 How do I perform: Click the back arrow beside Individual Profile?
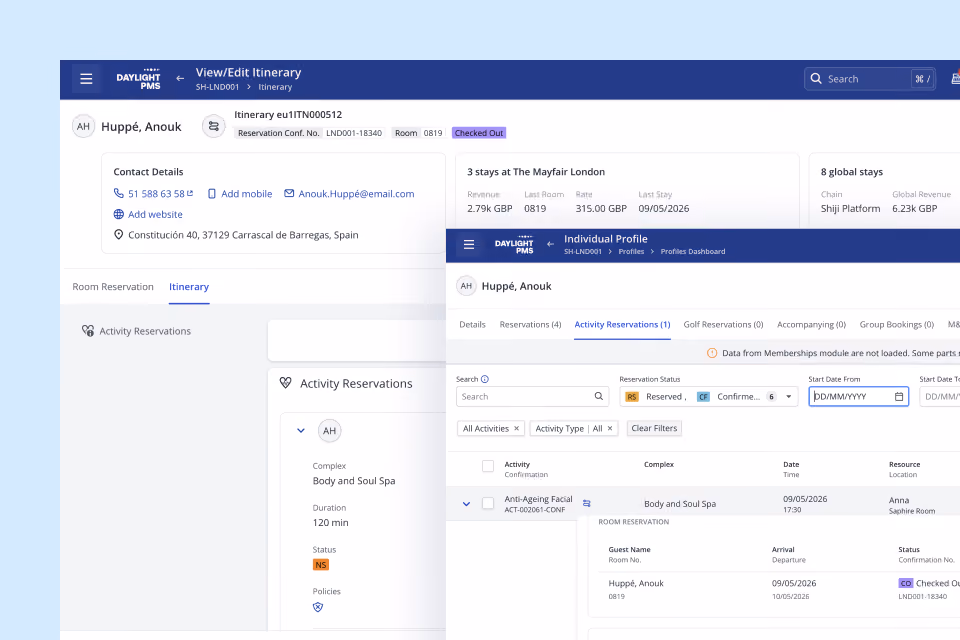[x=550, y=244]
